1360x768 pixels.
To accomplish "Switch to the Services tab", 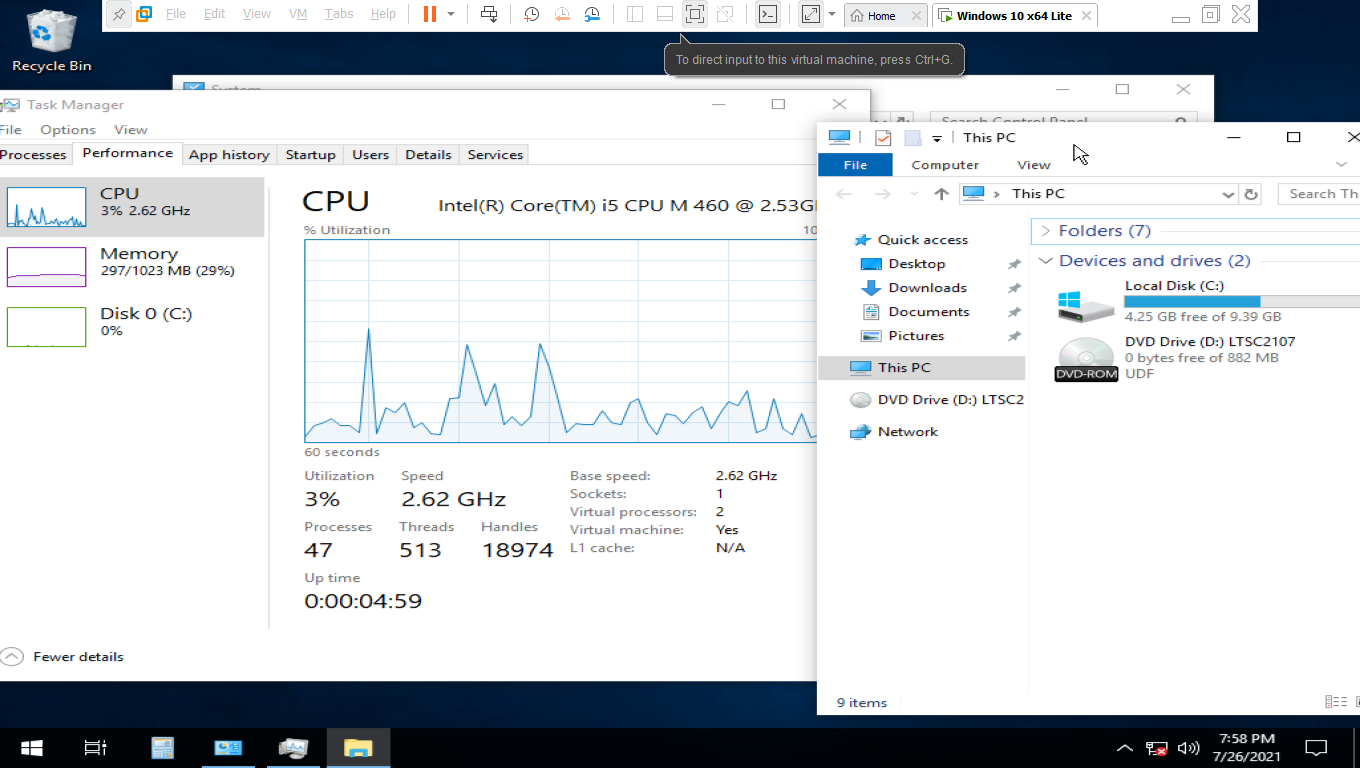I will pyautogui.click(x=495, y=155).
